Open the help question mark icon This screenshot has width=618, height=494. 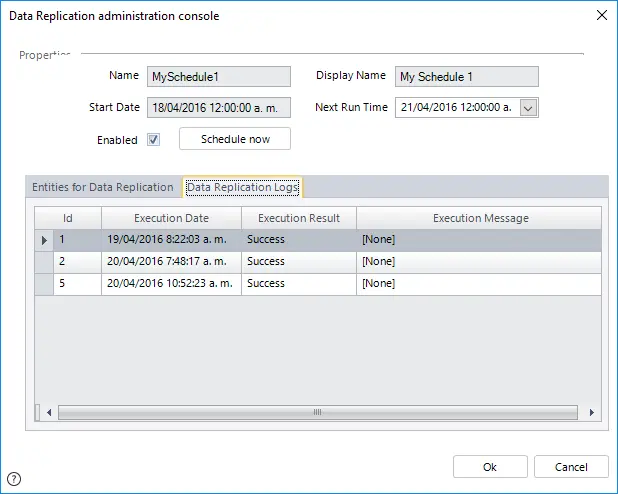tap(14, 479)
